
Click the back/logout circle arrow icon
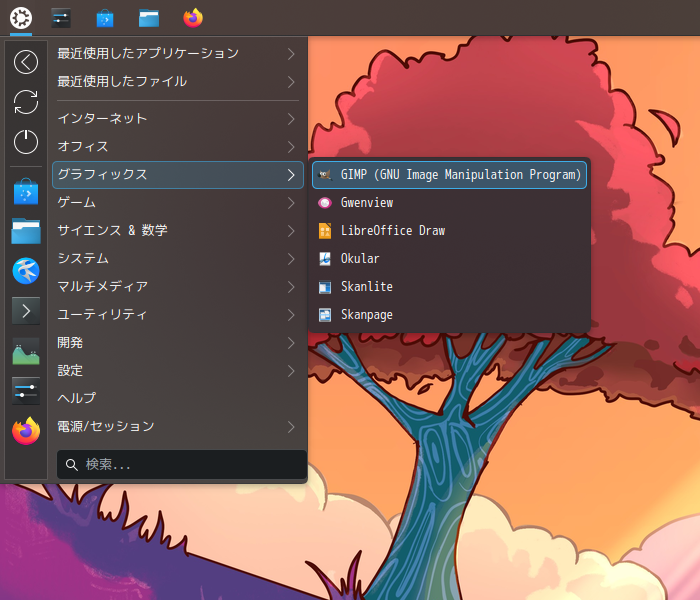click(26, 62)
